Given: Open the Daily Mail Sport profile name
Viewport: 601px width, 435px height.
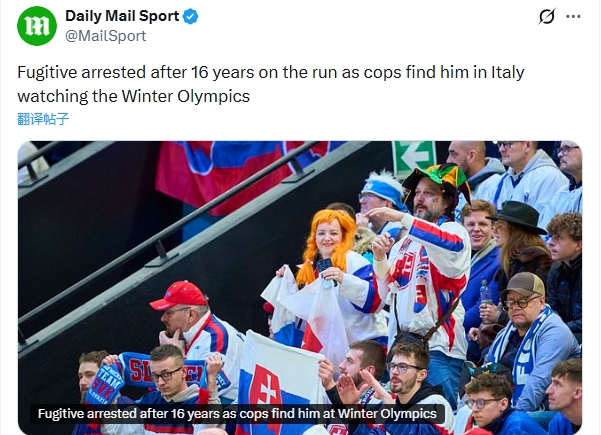Looking at the screenshot, I should pyautogui.click(x=122, y=16).
